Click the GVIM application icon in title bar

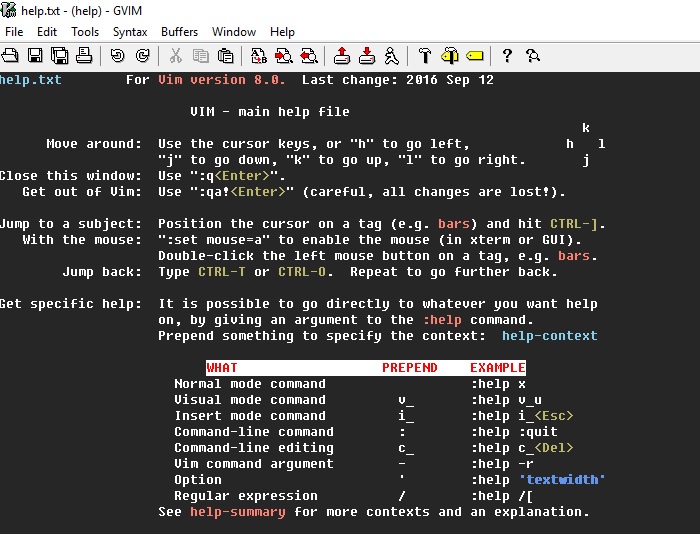click(8, 10)
